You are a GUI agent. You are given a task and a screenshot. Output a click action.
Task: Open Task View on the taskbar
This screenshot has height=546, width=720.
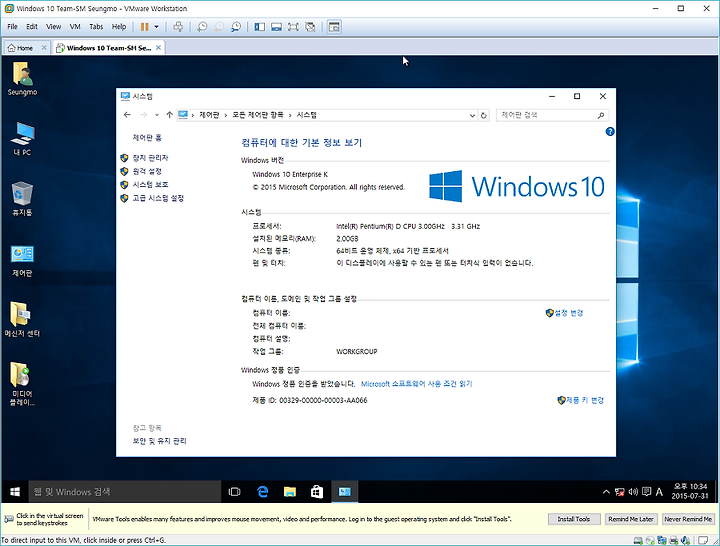pyautogui.click(x=234, y=492)
